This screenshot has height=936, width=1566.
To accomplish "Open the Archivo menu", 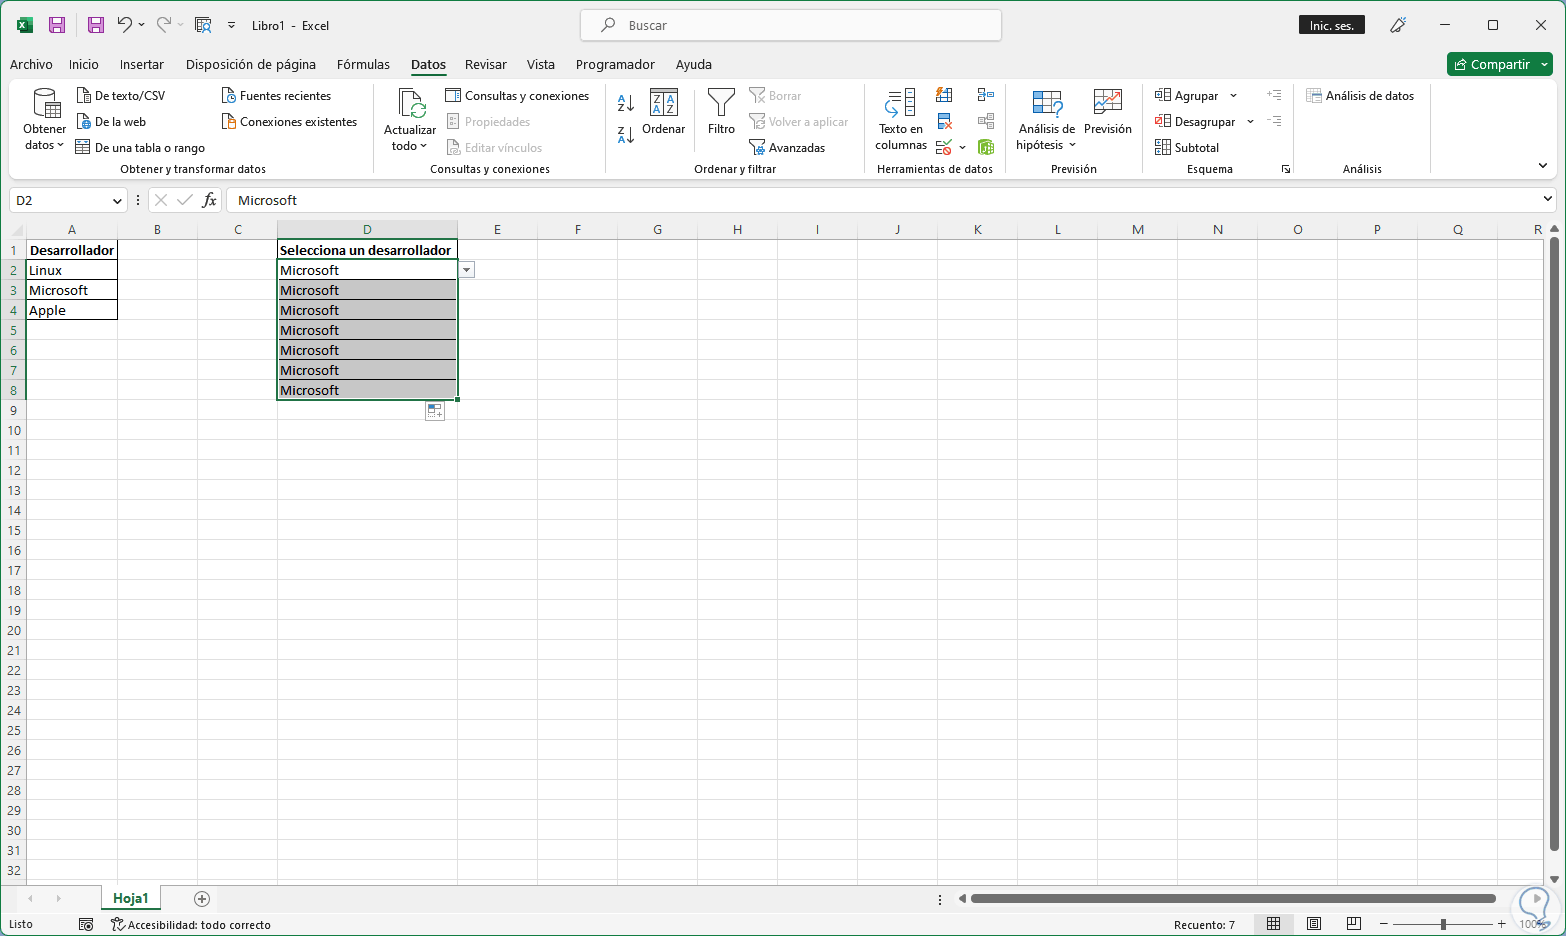I will pos(31,64).
